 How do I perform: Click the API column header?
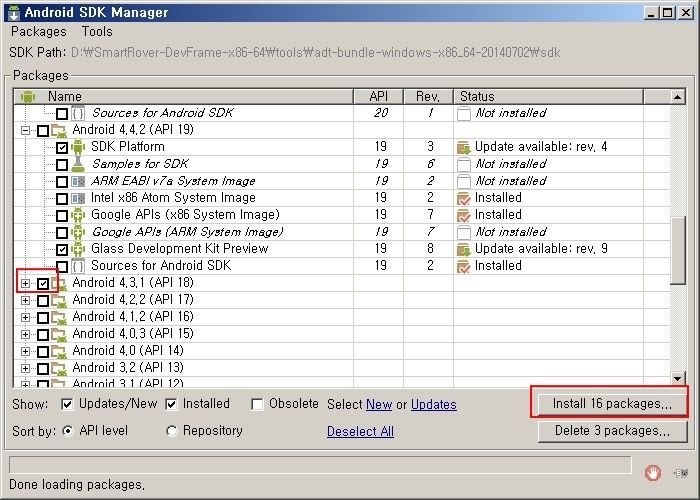(x=379, y=96)
